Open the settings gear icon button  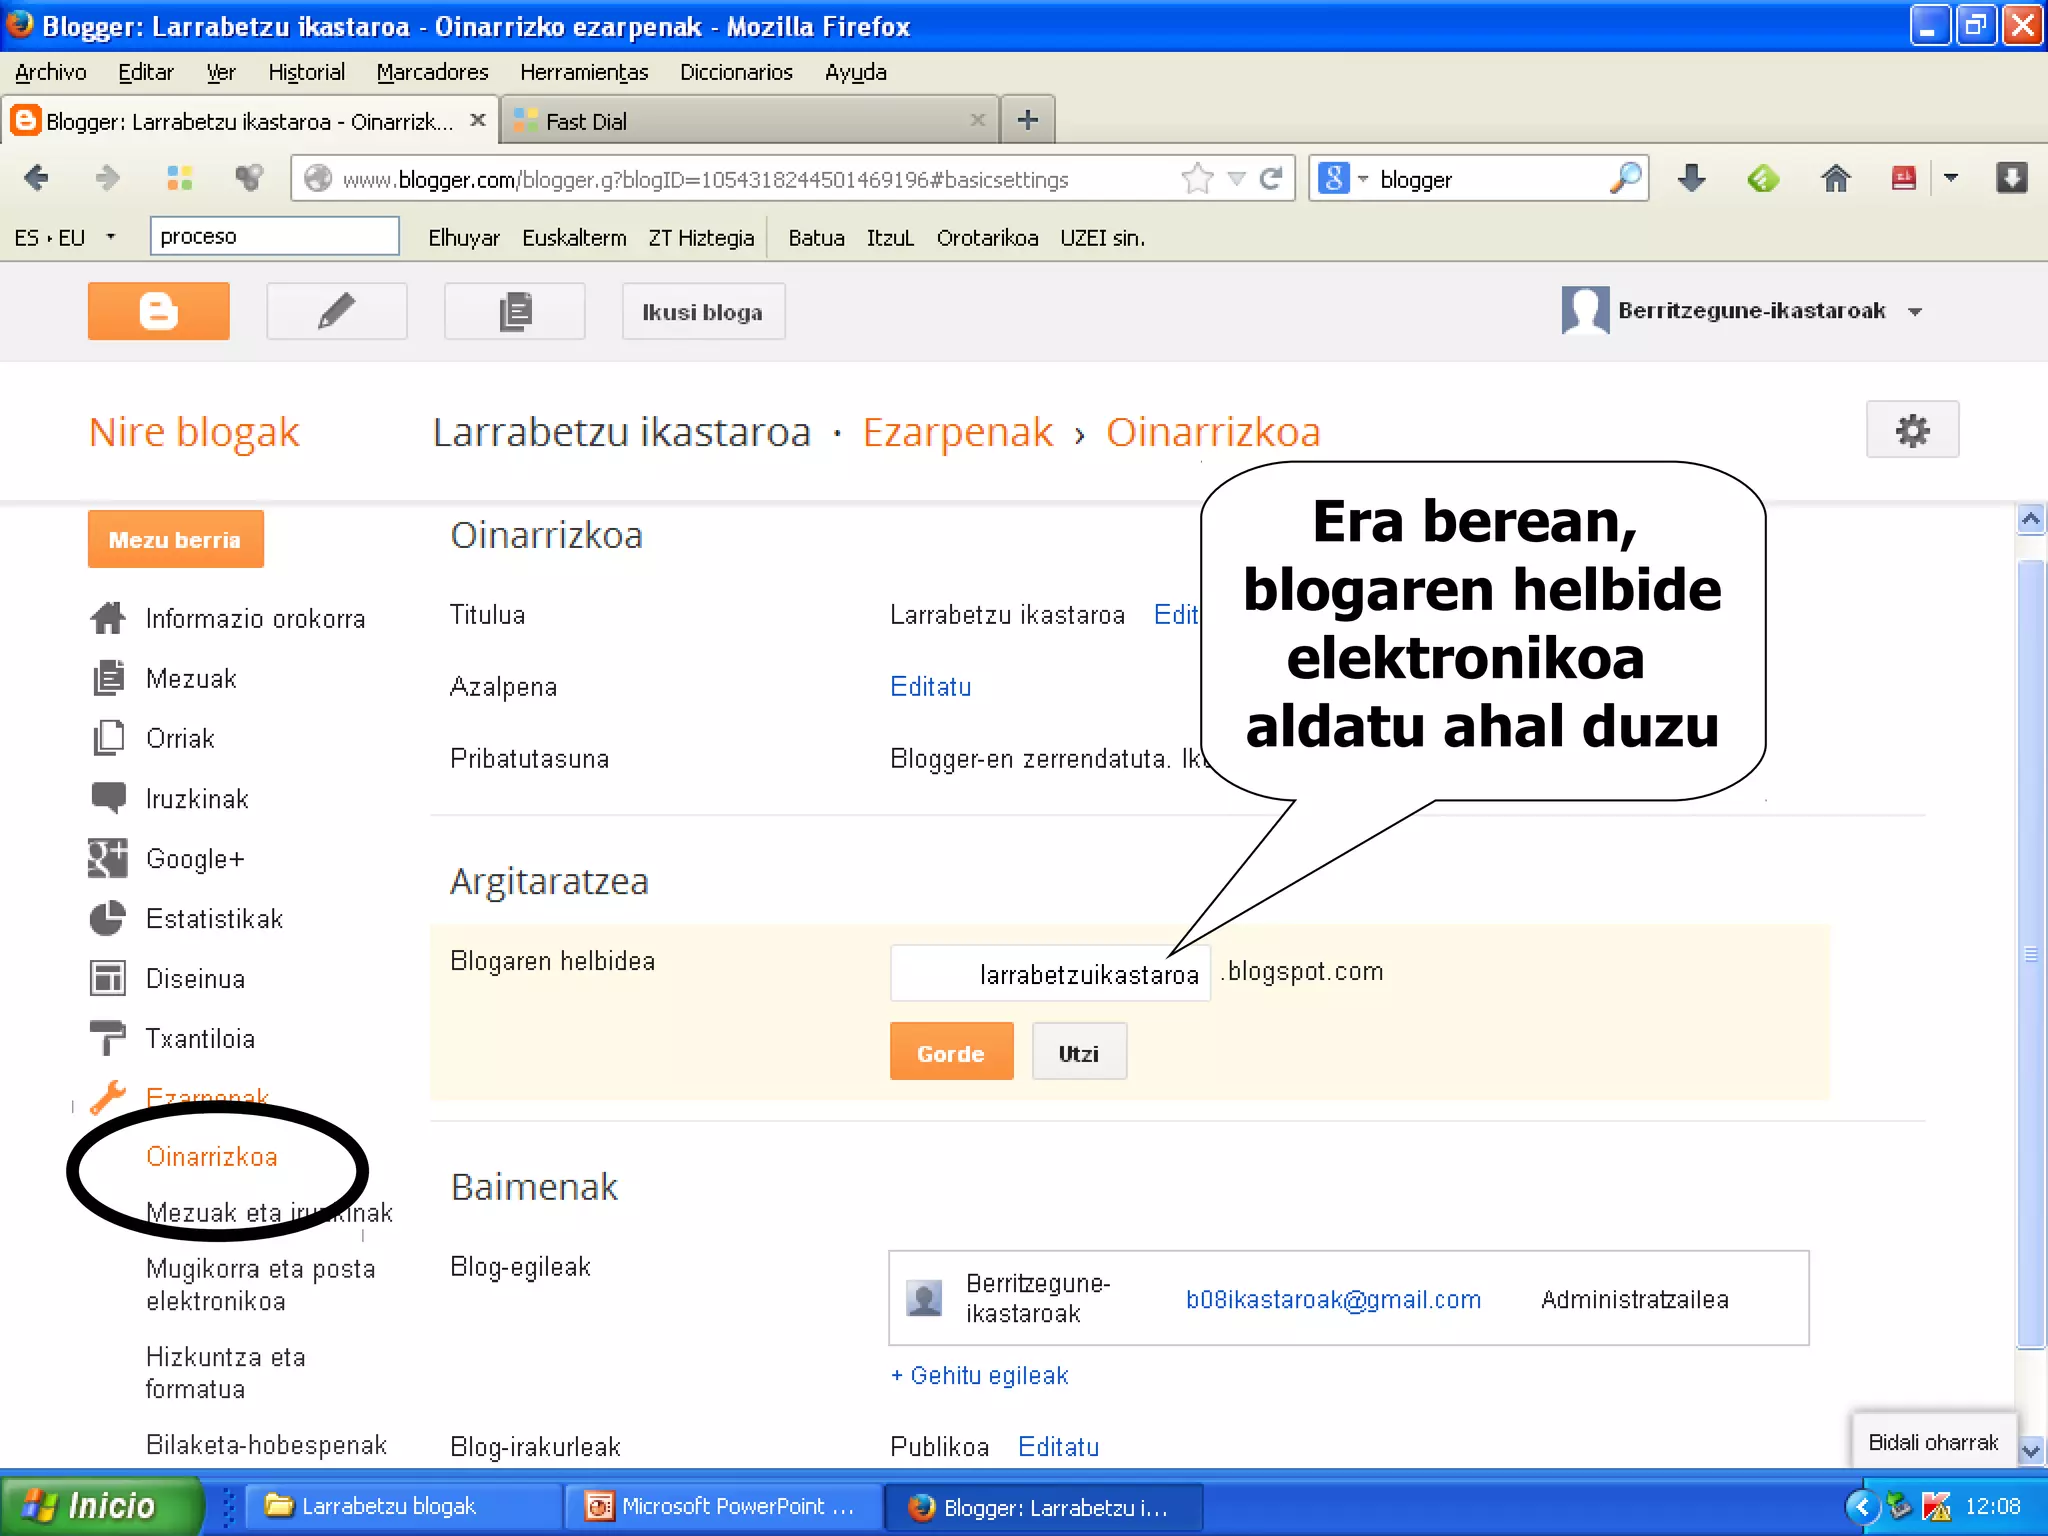click(1912, 430)
